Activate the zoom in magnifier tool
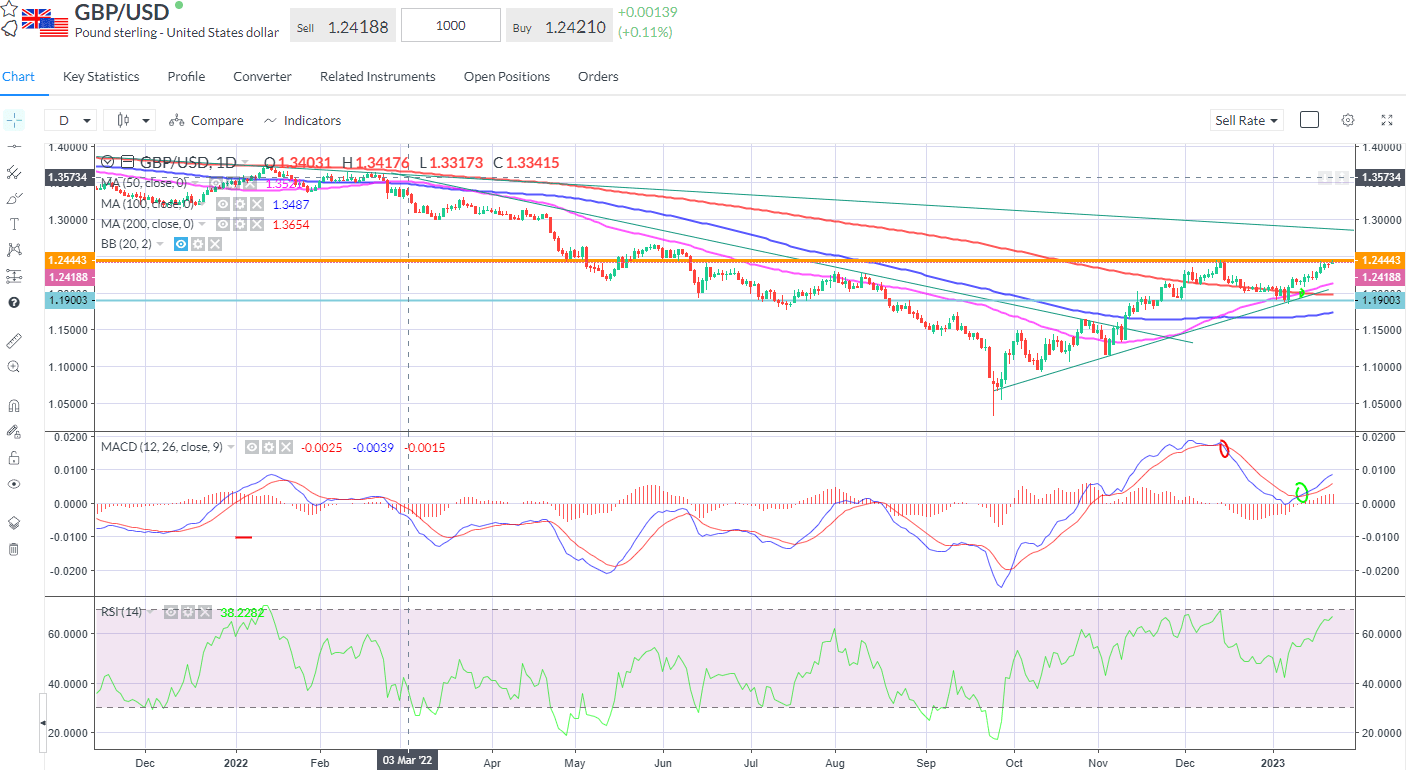 click(x=14, y=367)
